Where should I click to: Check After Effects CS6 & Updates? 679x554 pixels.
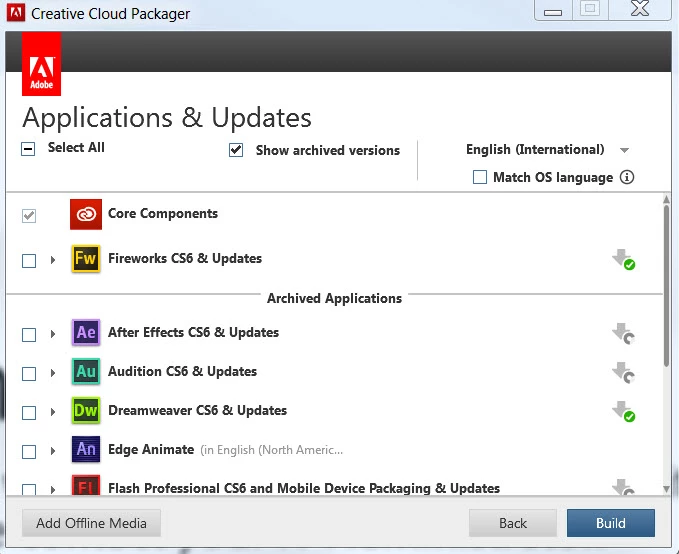coord(29,334)
